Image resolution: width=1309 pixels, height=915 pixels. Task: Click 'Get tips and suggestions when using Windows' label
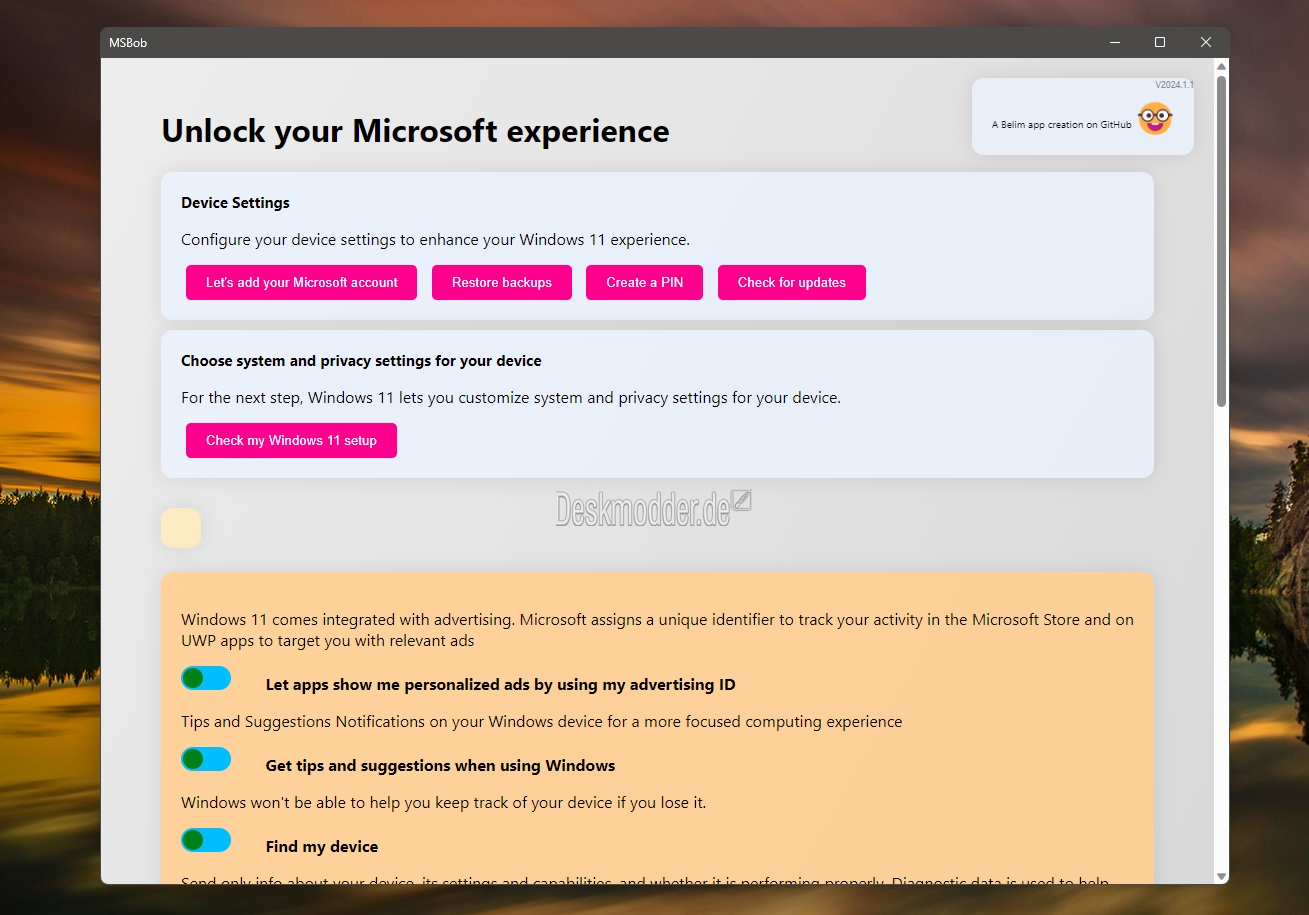pos(440,765)
